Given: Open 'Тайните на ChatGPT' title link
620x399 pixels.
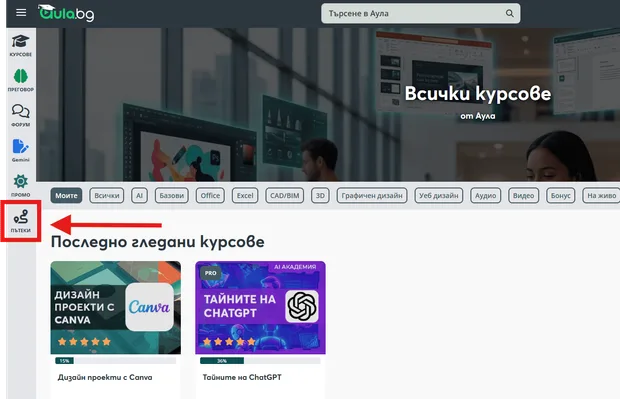Looking at the screenshot, I should [242, 377].
